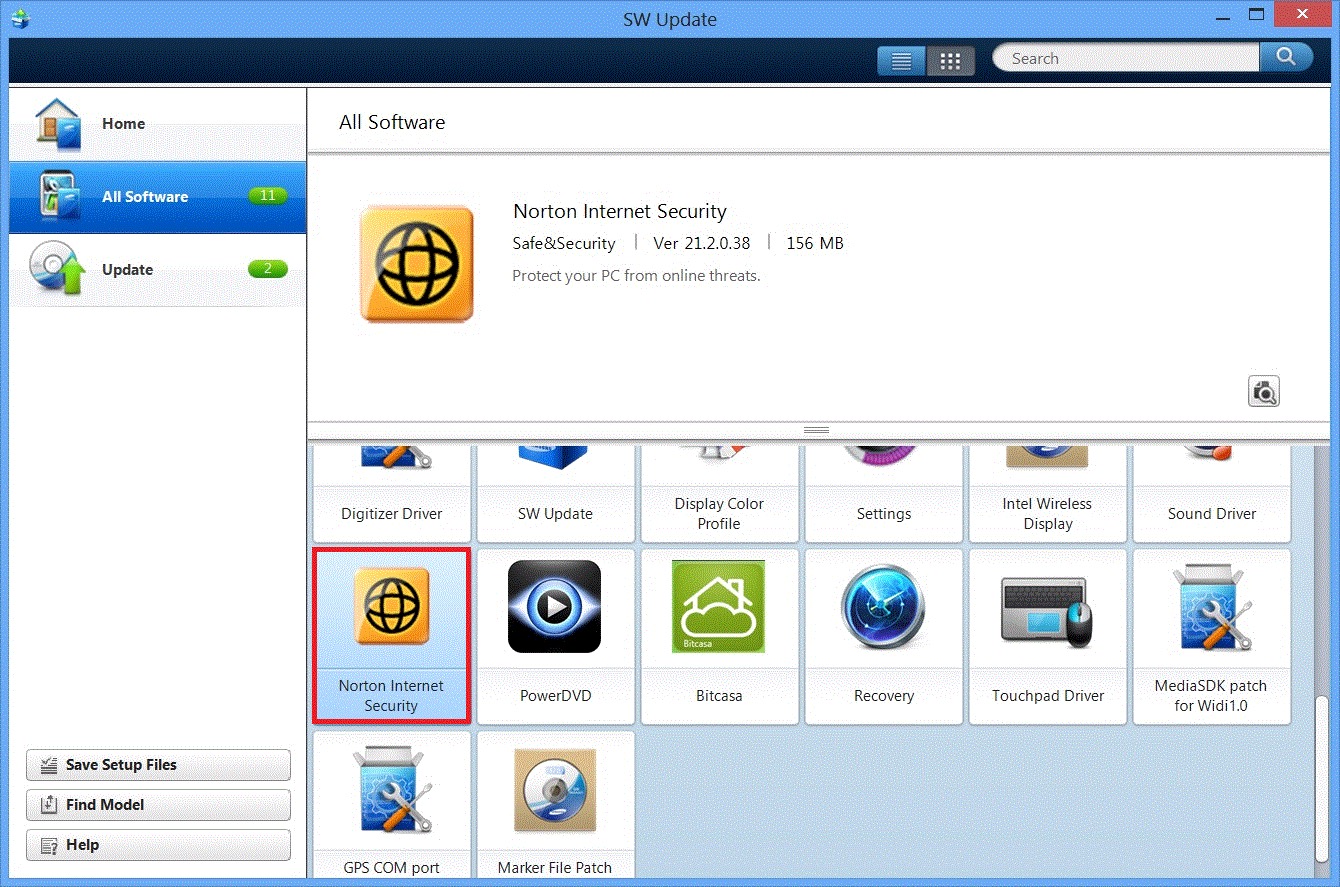The width and height of the screenshot is (1340, 887).
Task: Click the Norton Internet Security title text
Action: pos(620,211)
